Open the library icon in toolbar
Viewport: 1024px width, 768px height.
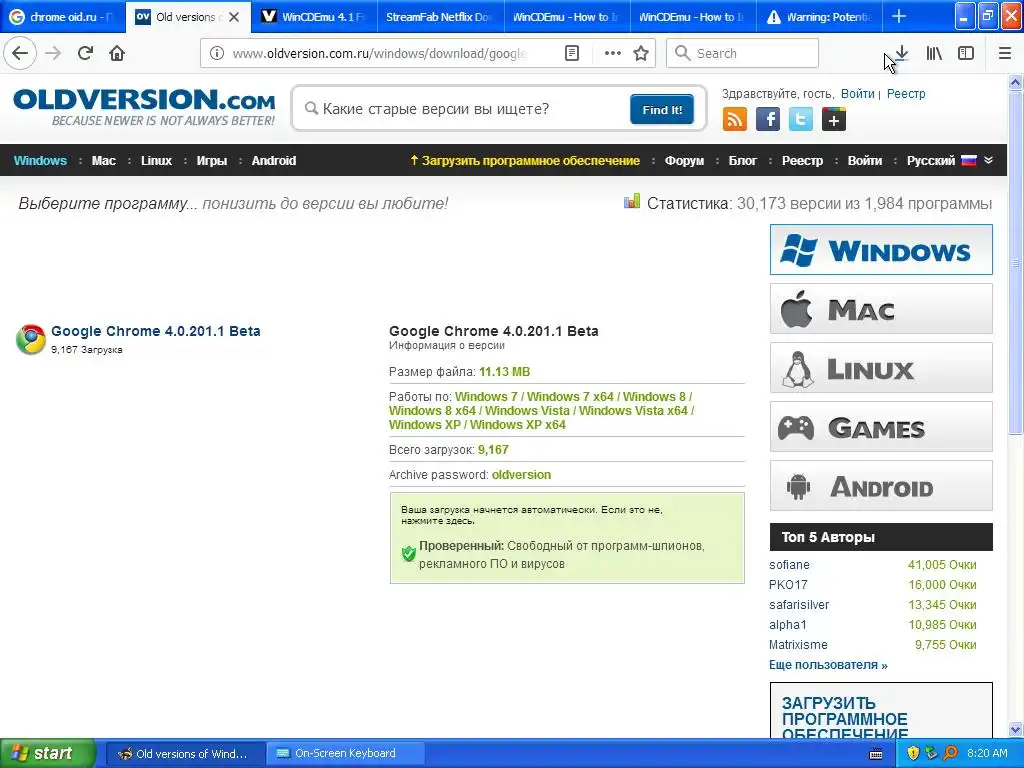[x=934, y=53]
